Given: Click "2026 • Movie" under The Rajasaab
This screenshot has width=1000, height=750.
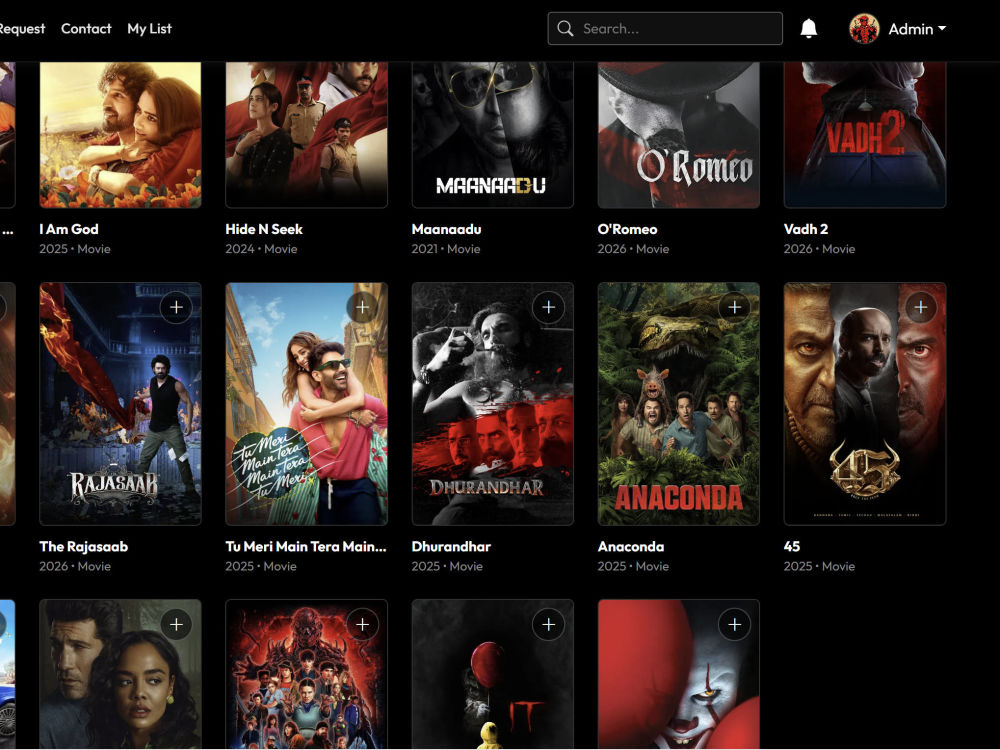Looking at the screenshot, I should tap(75, 566).
